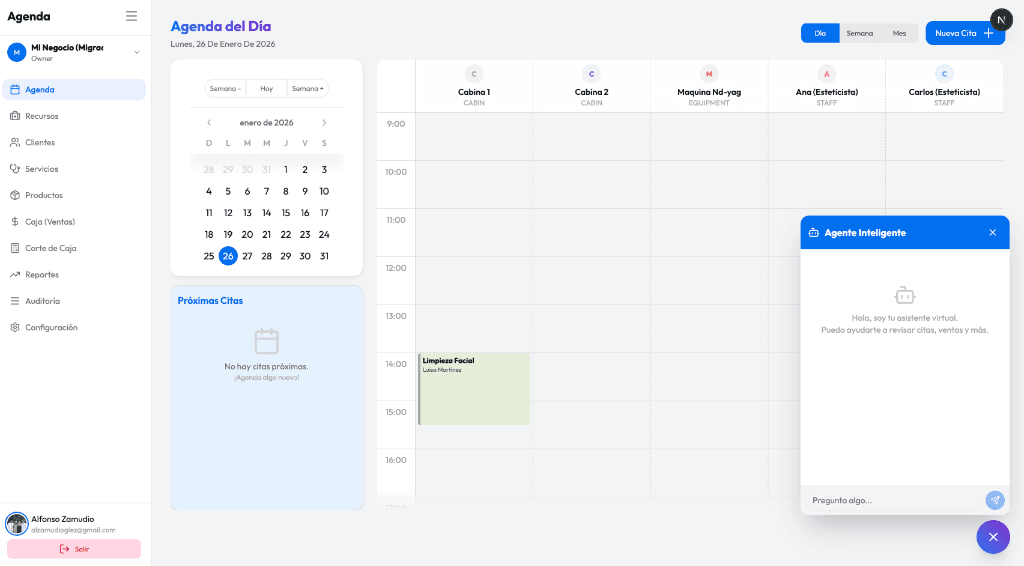Go to next month in calendar
The width and height of the screenshot is (1024, 566).
(324, 123)
